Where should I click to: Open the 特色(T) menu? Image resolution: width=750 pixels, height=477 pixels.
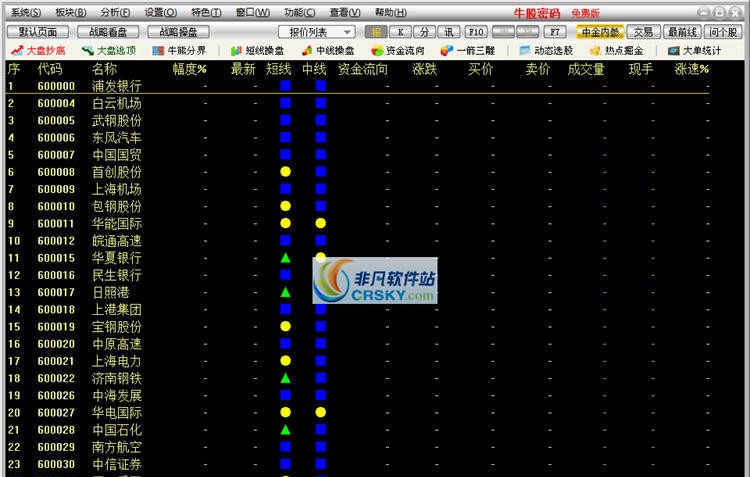206,12
